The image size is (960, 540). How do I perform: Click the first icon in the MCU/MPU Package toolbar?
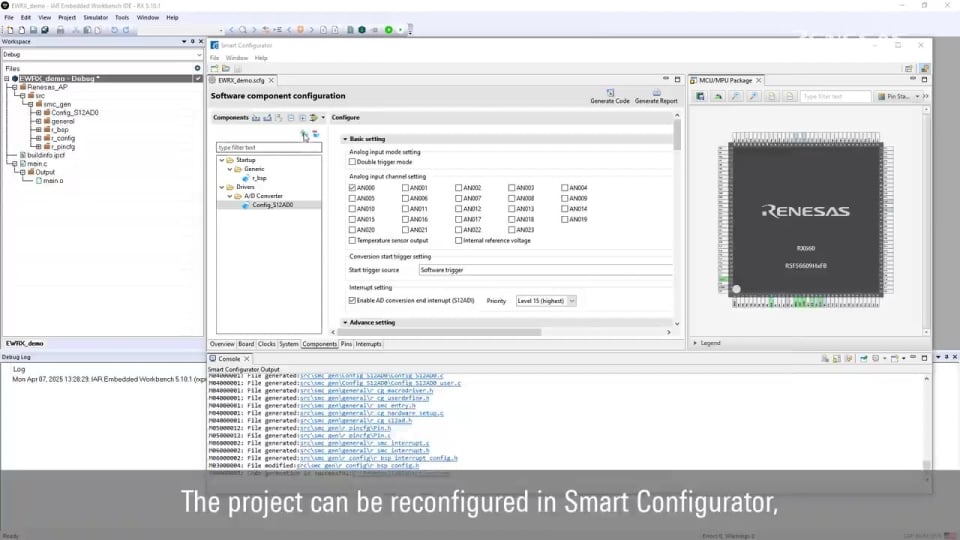tap(701, 96)
